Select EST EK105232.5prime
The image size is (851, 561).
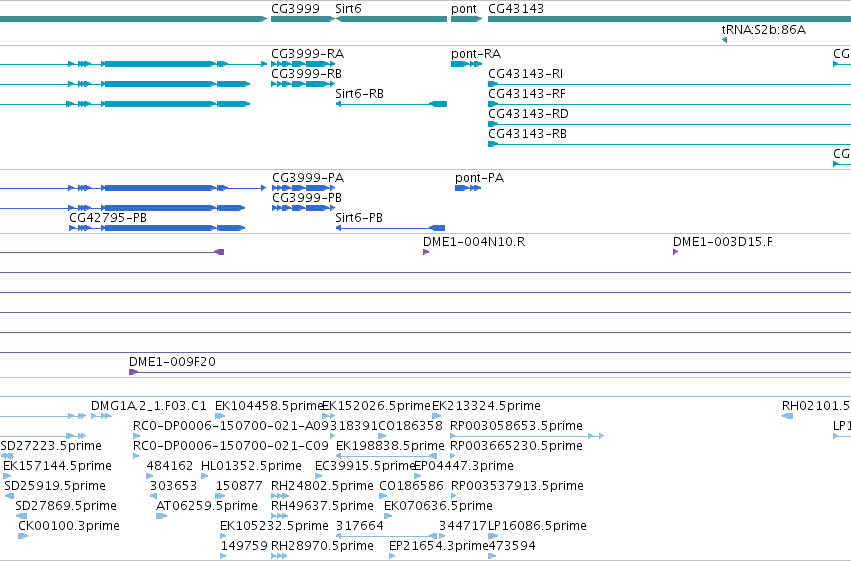274,526
